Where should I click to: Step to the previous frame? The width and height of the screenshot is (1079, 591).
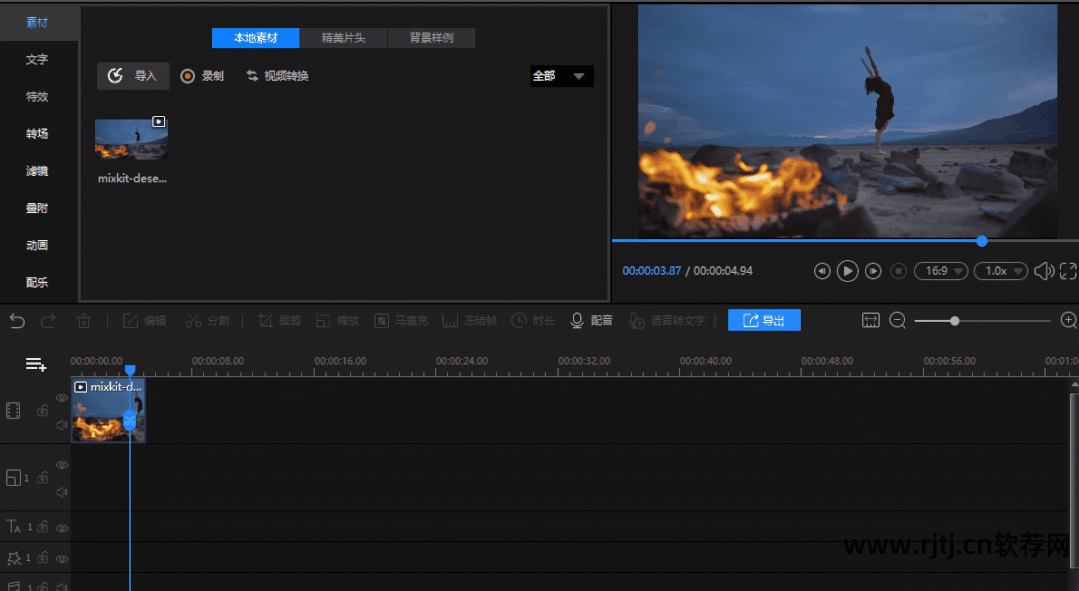click(822, 271)
